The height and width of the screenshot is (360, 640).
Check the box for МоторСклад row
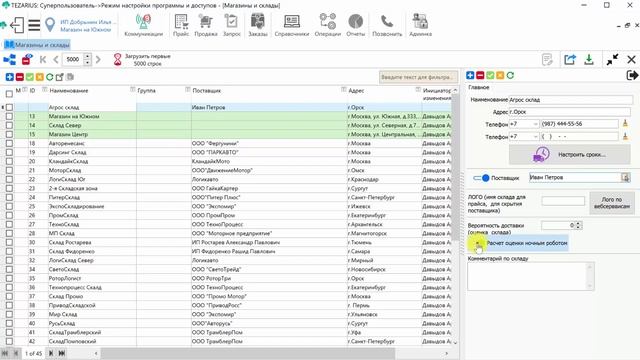(9, 170)
